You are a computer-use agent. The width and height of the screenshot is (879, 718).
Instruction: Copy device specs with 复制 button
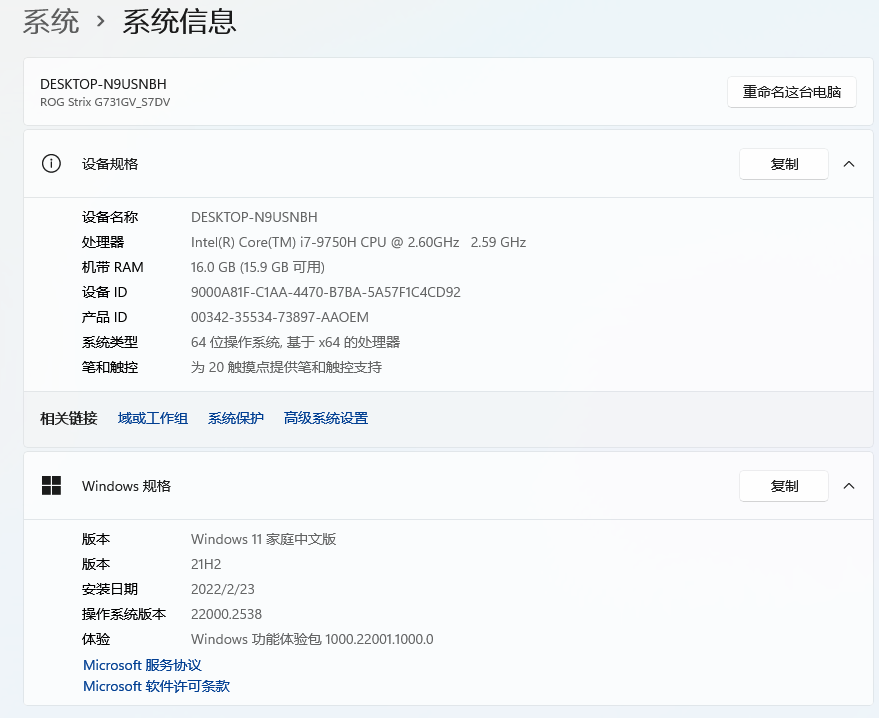[x=784, y=164]
